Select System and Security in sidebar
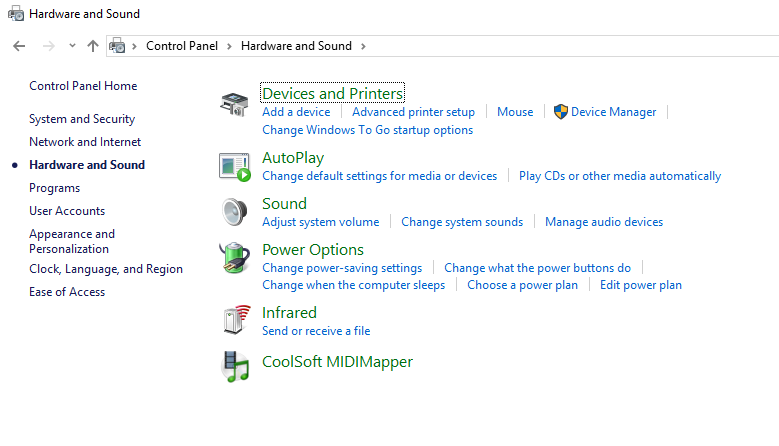Image resolution: width=779 pixels, height=446 pixels. (x=82, y=119)
